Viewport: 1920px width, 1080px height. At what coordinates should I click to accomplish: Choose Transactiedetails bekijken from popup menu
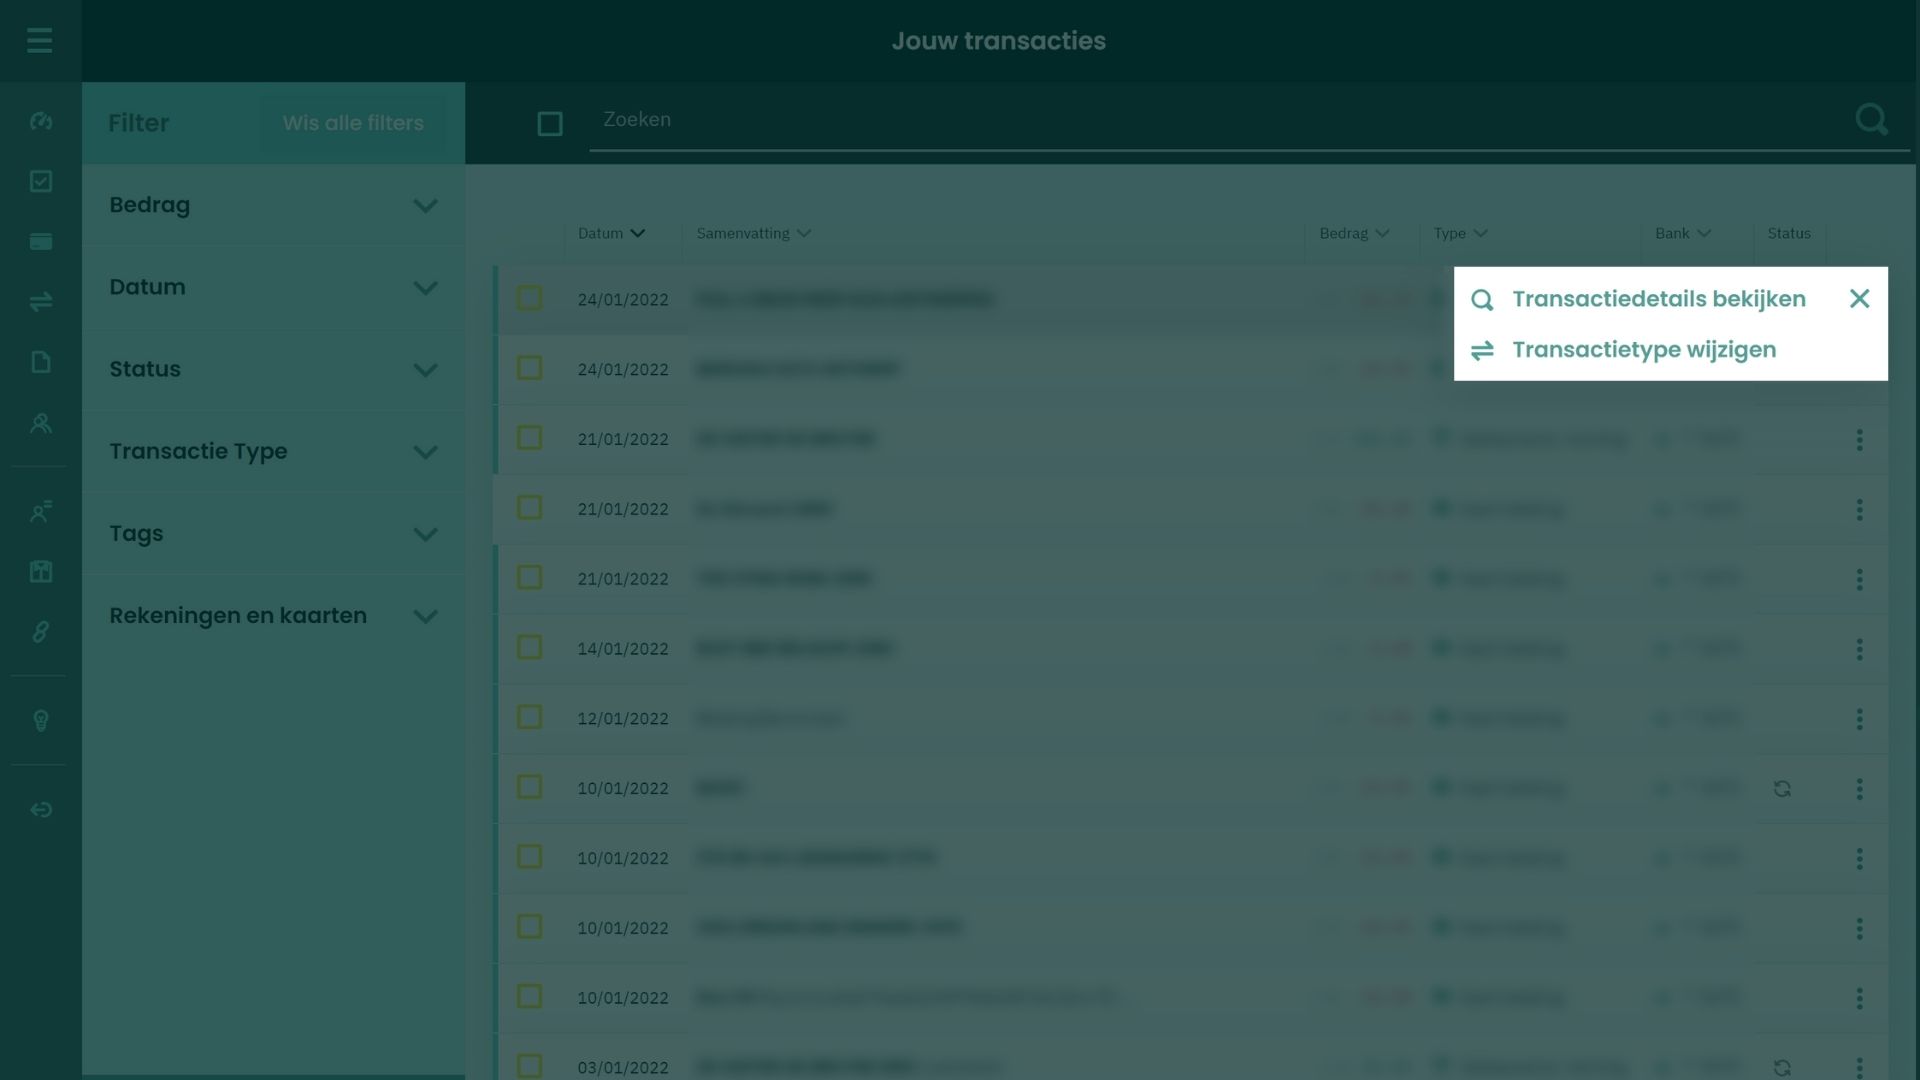(x=1658, y=299)
